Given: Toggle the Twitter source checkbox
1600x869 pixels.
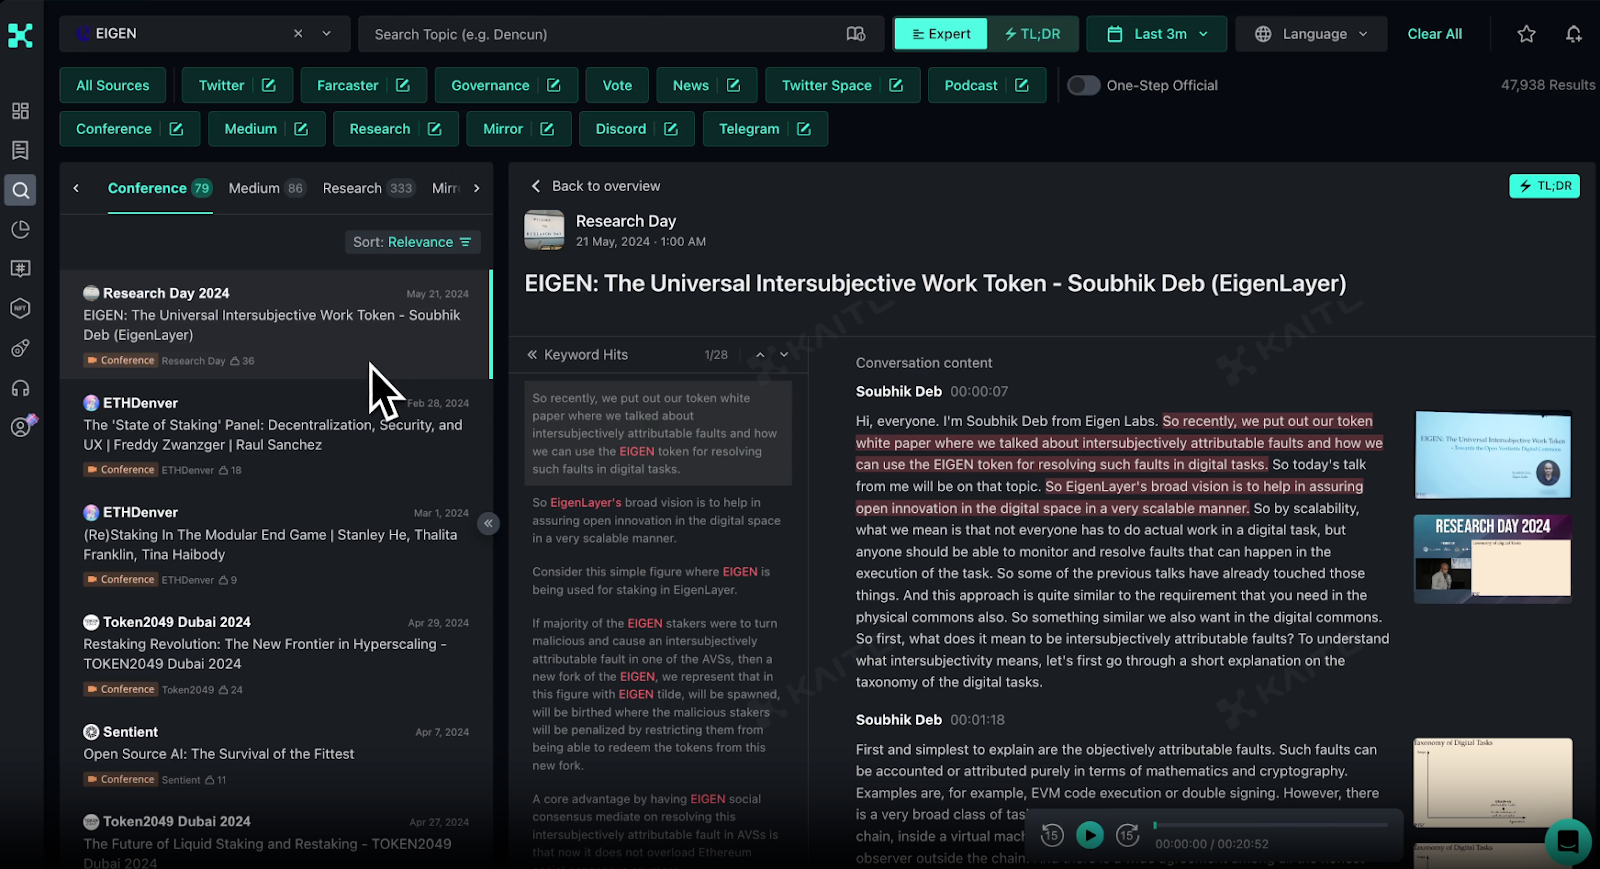Looking at the screenshot, I should tap(268, 85).
